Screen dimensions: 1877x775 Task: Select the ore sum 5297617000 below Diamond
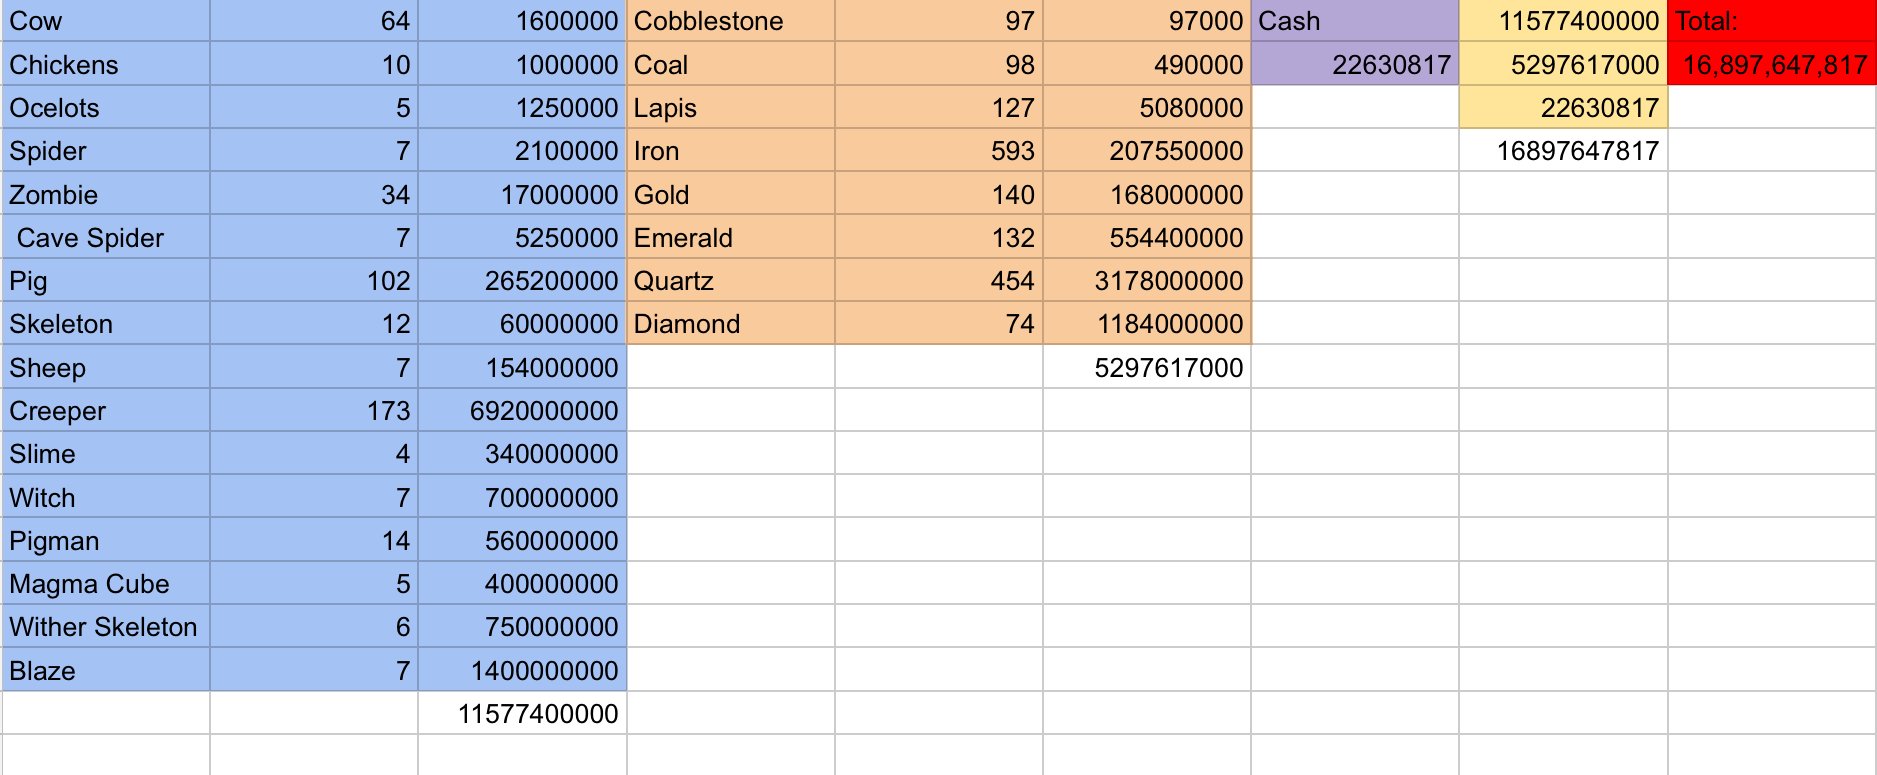point(1147,368)
